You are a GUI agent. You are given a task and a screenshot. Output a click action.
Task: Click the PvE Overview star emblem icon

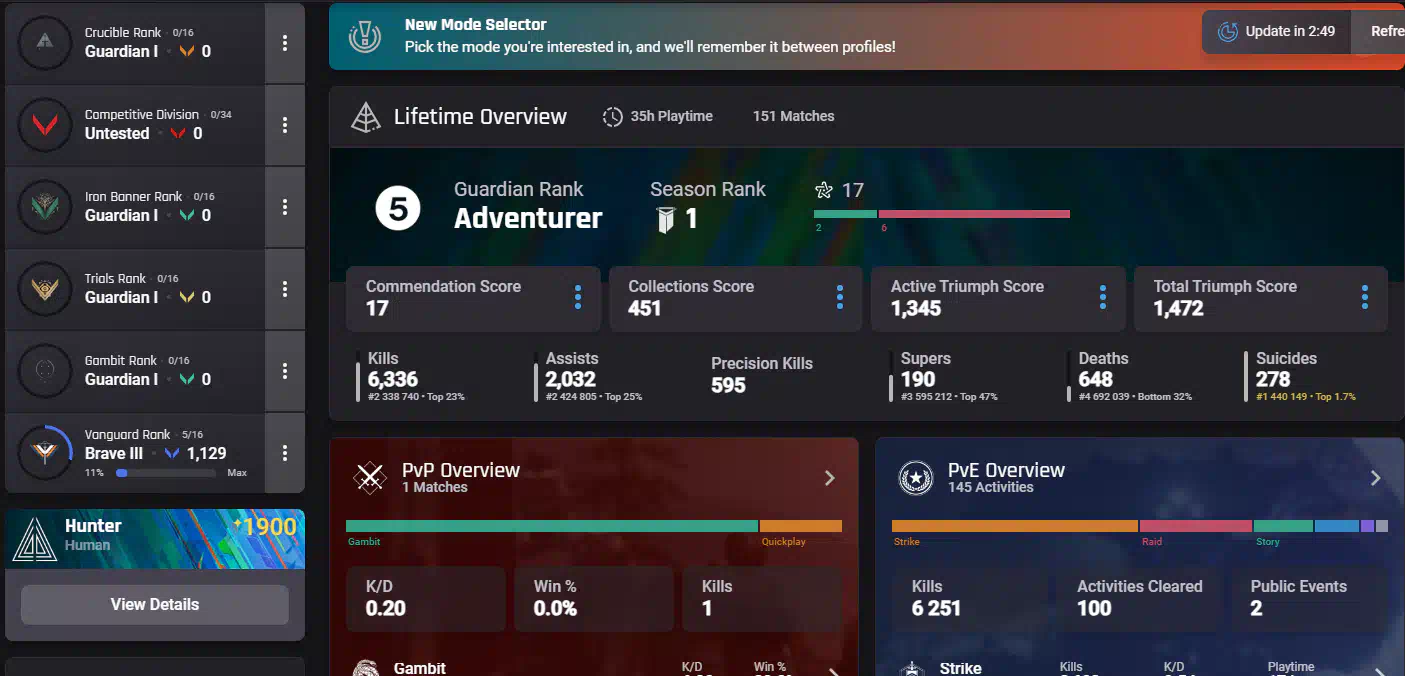click(915, 478)
